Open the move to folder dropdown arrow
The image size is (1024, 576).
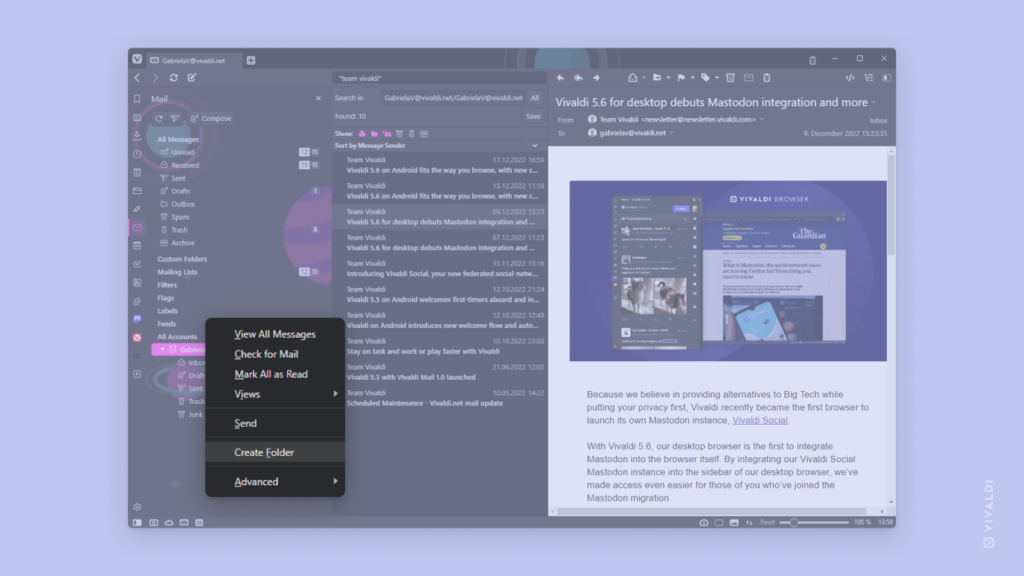pyautogui.click(x=668, y=78)
